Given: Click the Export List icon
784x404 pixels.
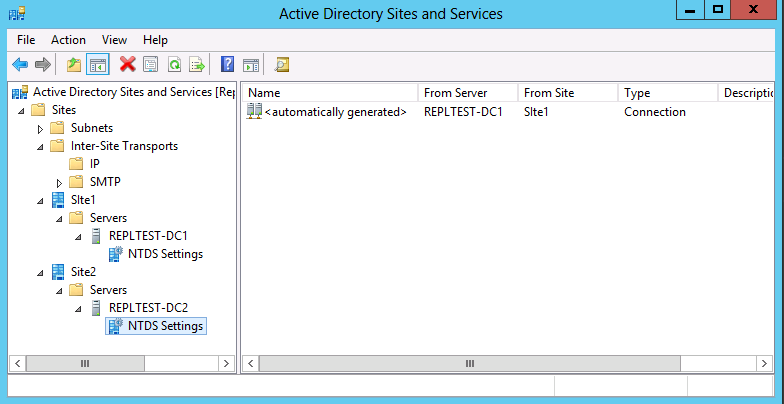Looking at the screenshot, I should (197, 64).
